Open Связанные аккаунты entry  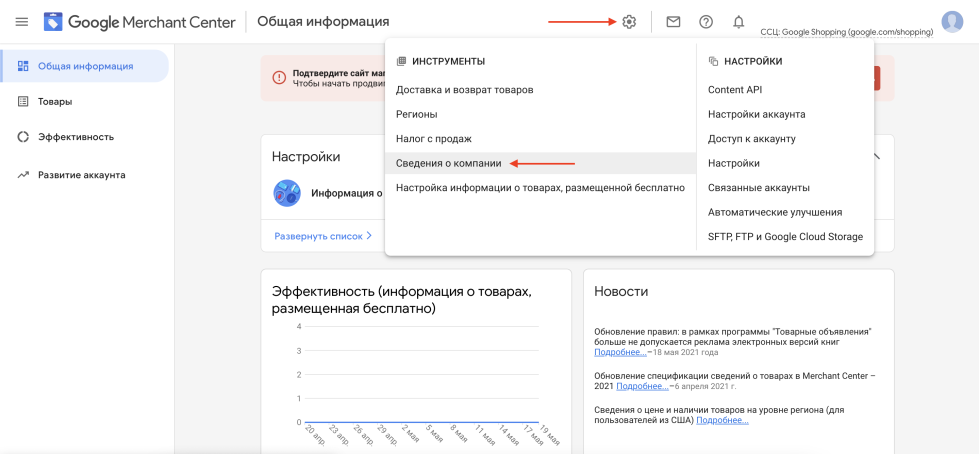(759, 187)
